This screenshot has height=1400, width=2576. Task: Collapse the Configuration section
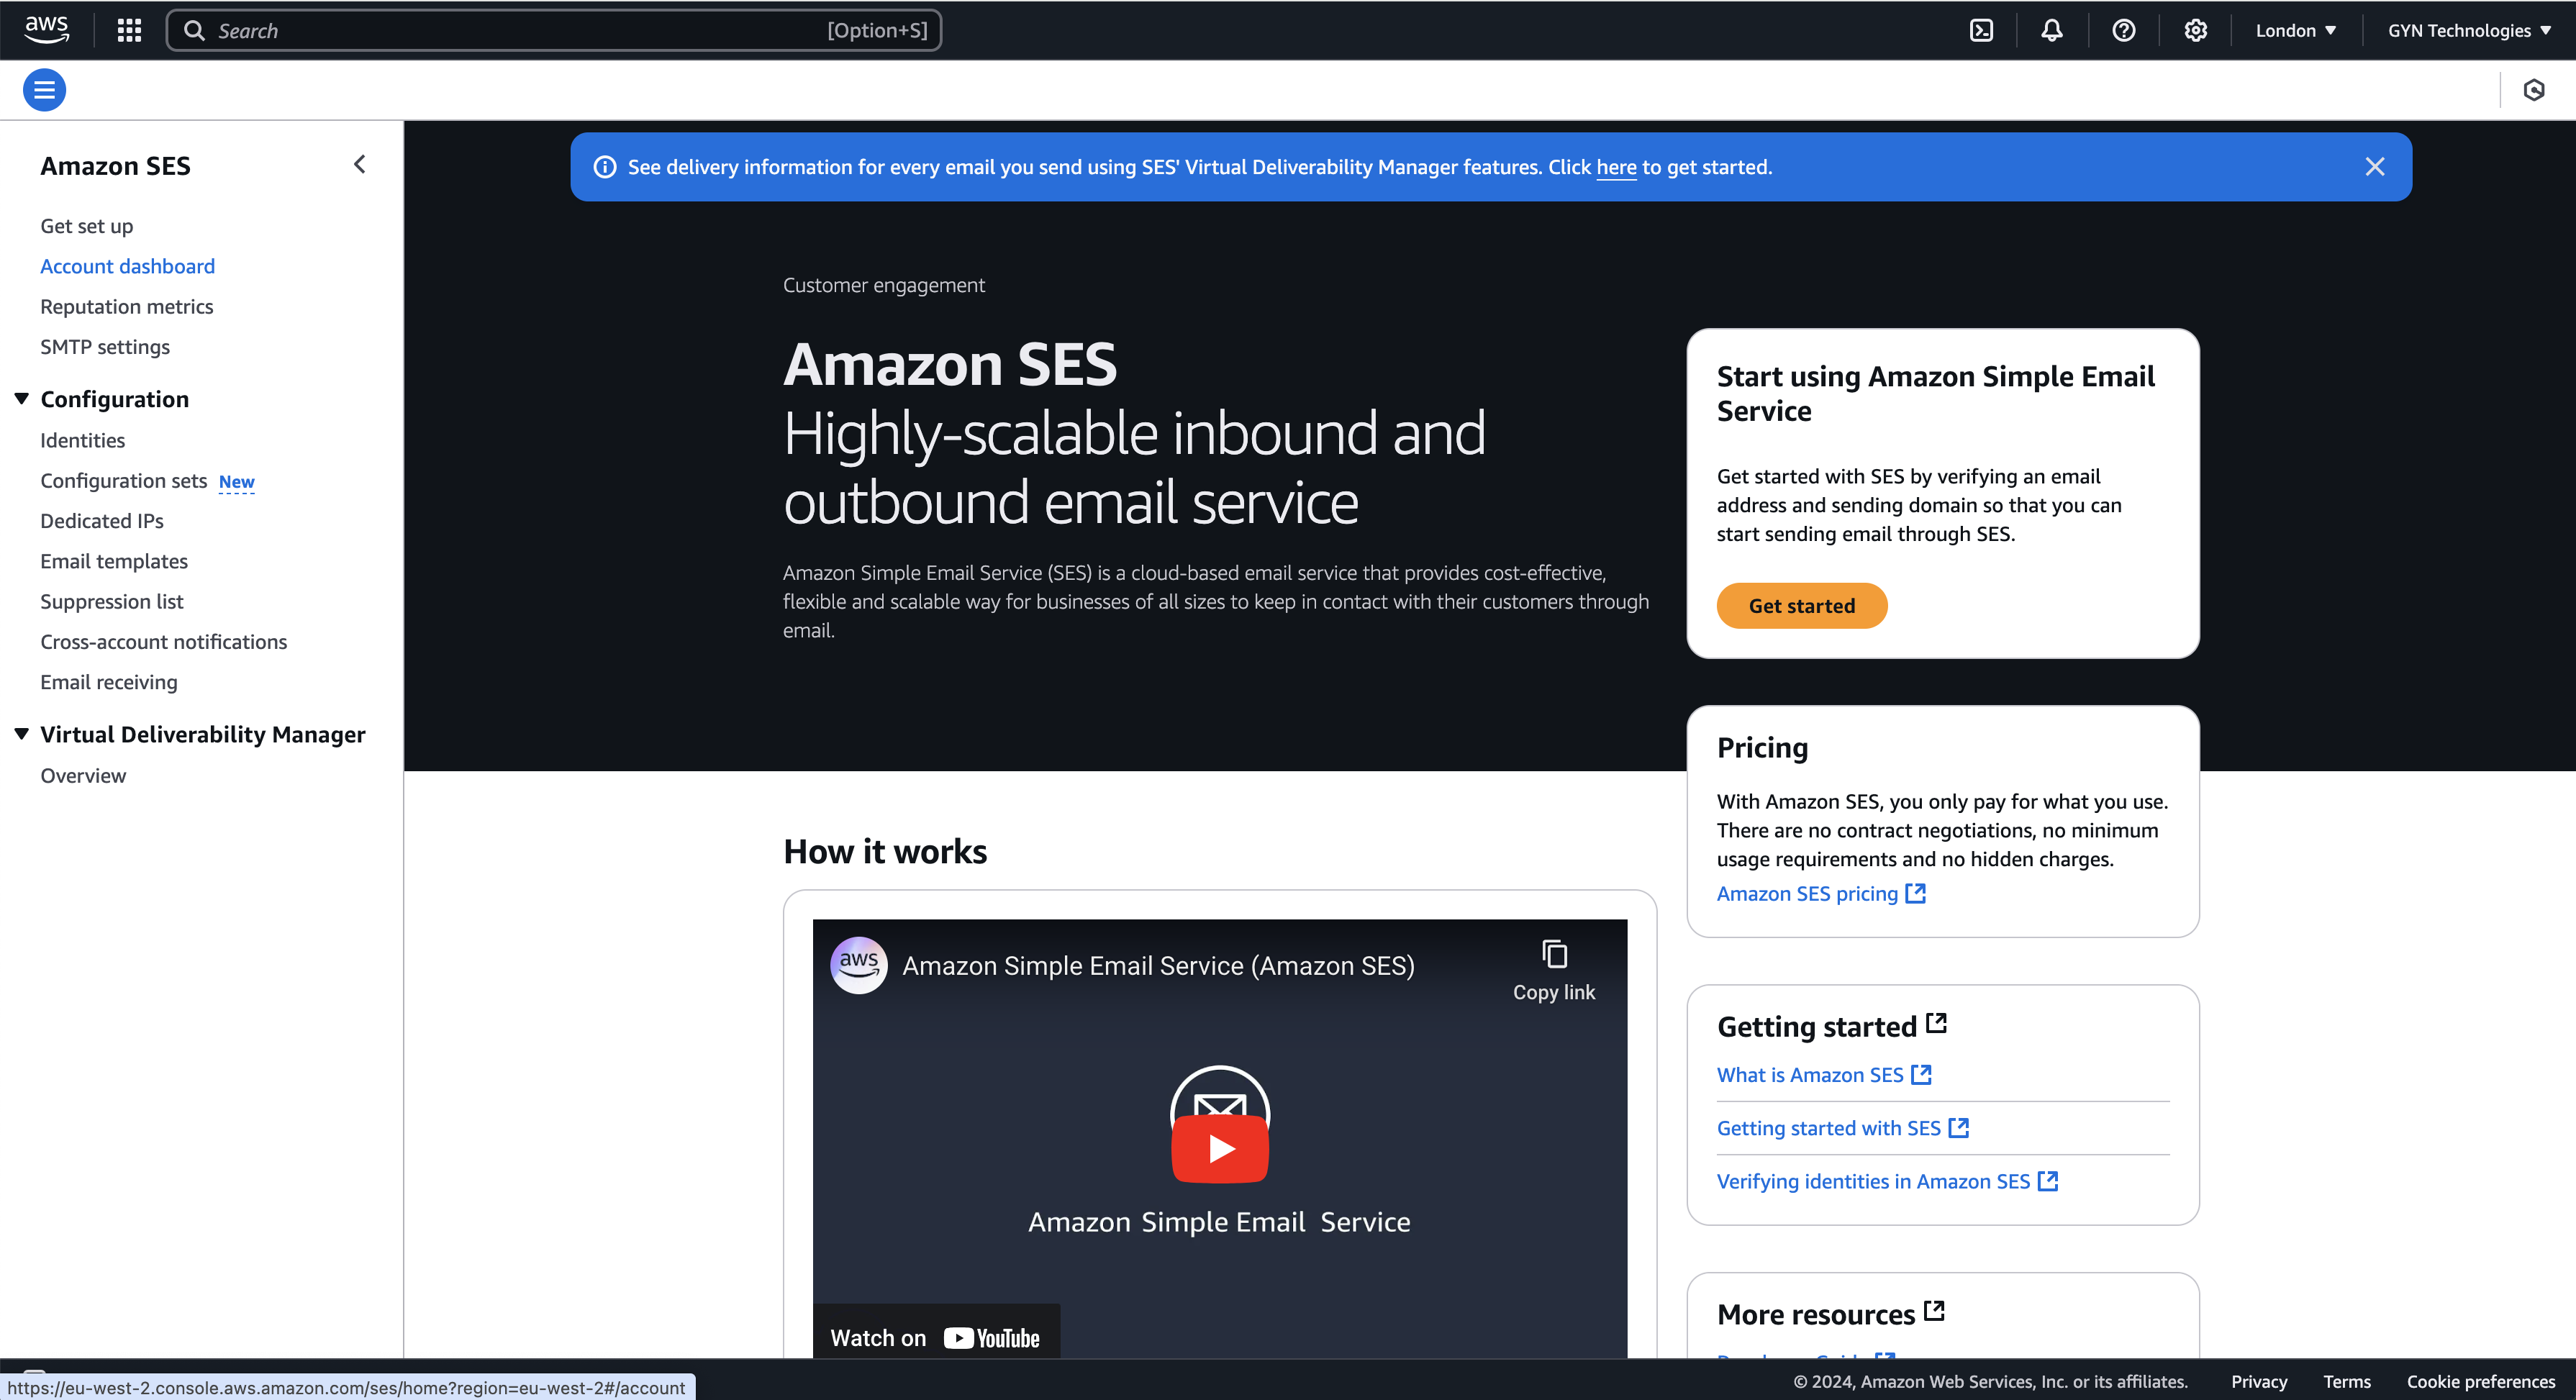(x=22, y=399)
